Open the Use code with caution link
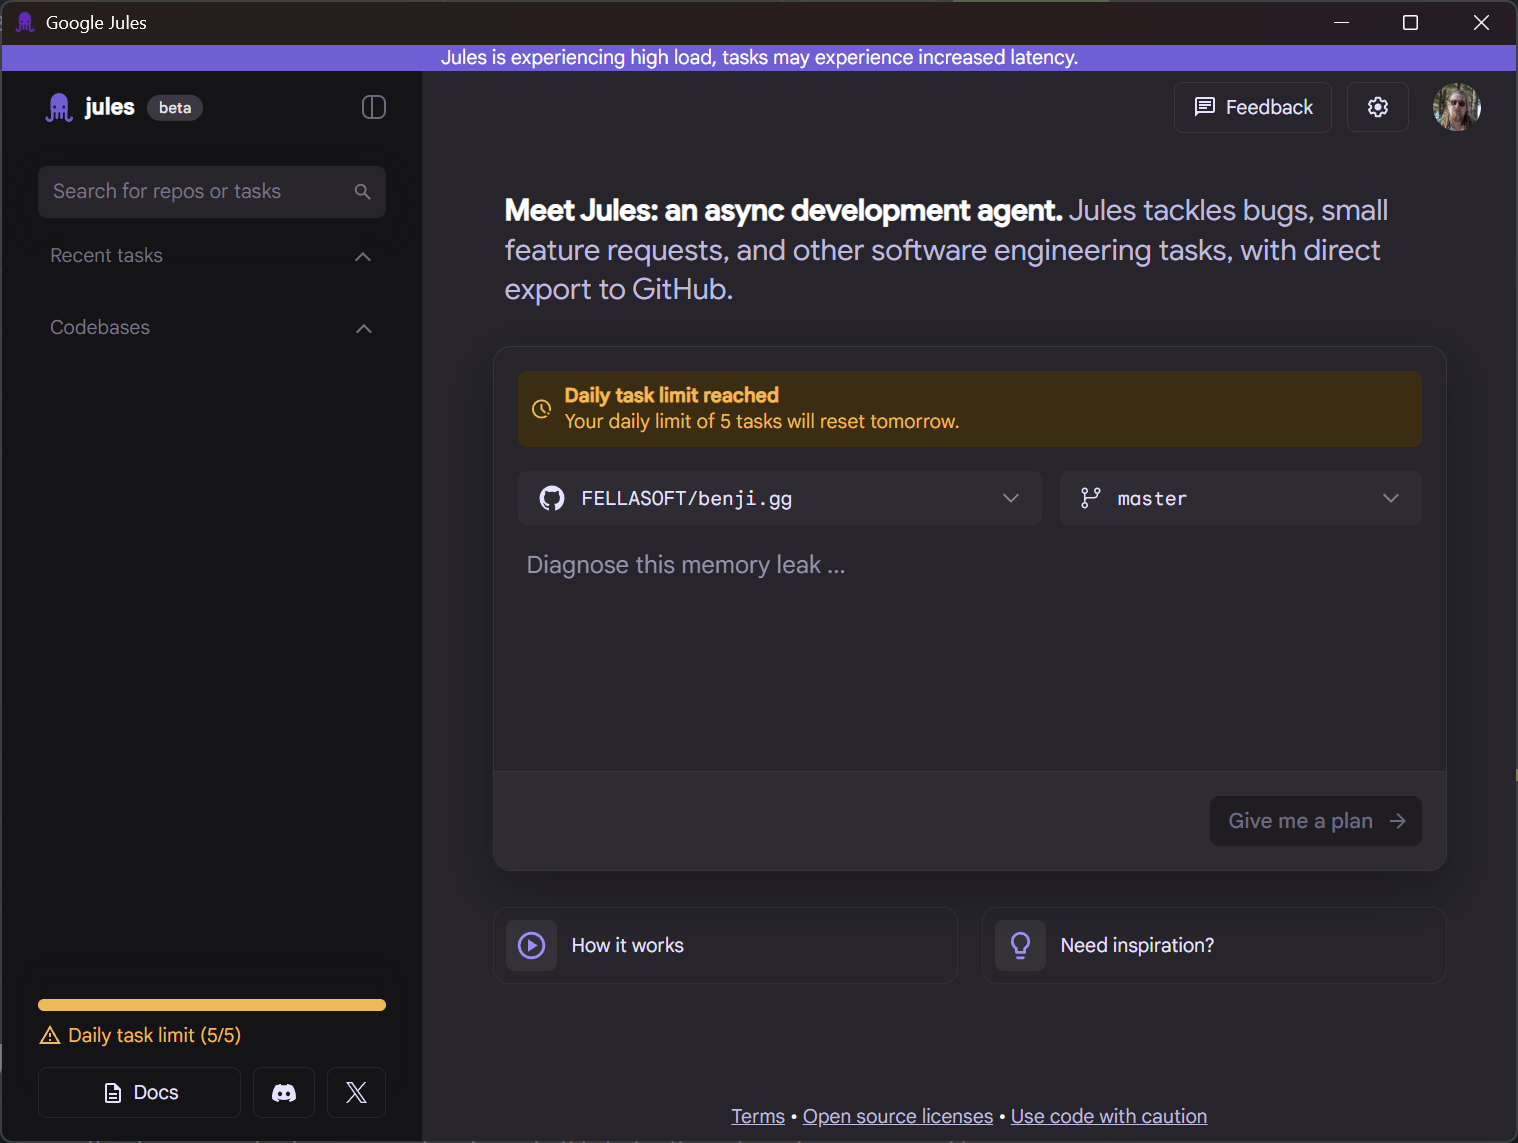1518x1143 pixels. point(1109,1116)
